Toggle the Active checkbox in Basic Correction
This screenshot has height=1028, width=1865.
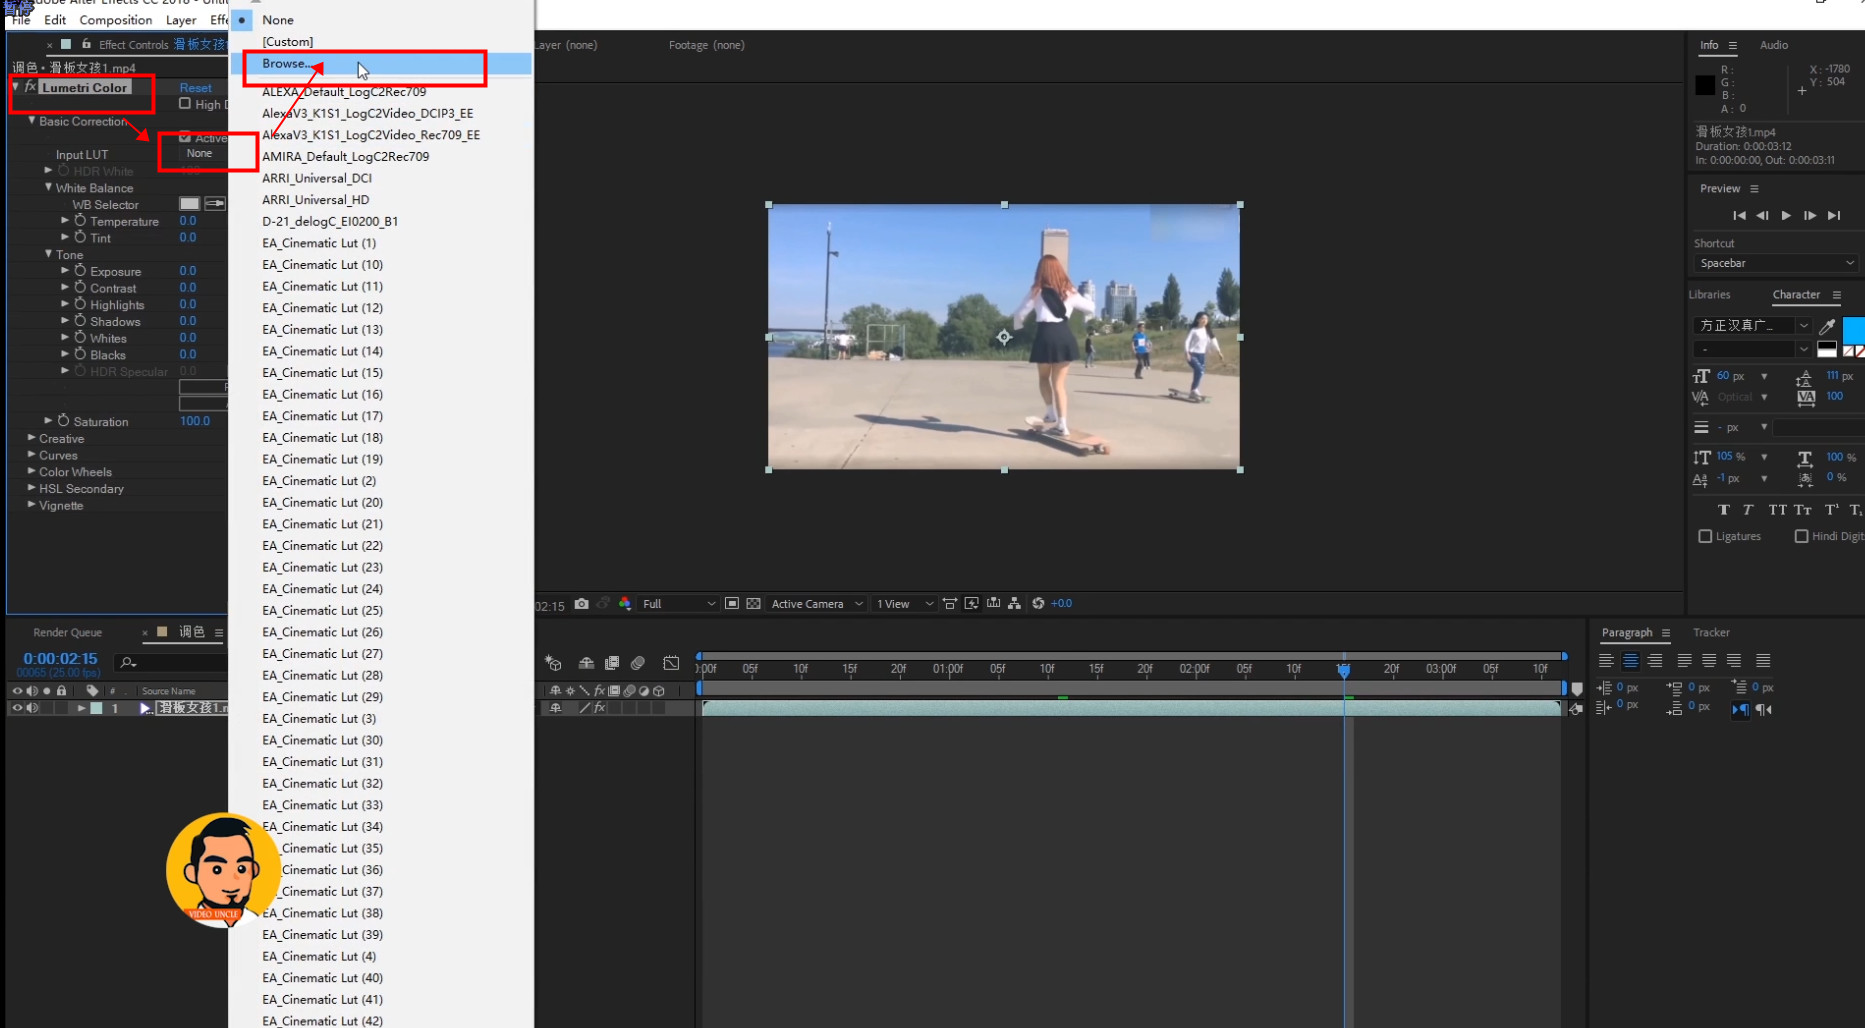click(x=185, y=138)
